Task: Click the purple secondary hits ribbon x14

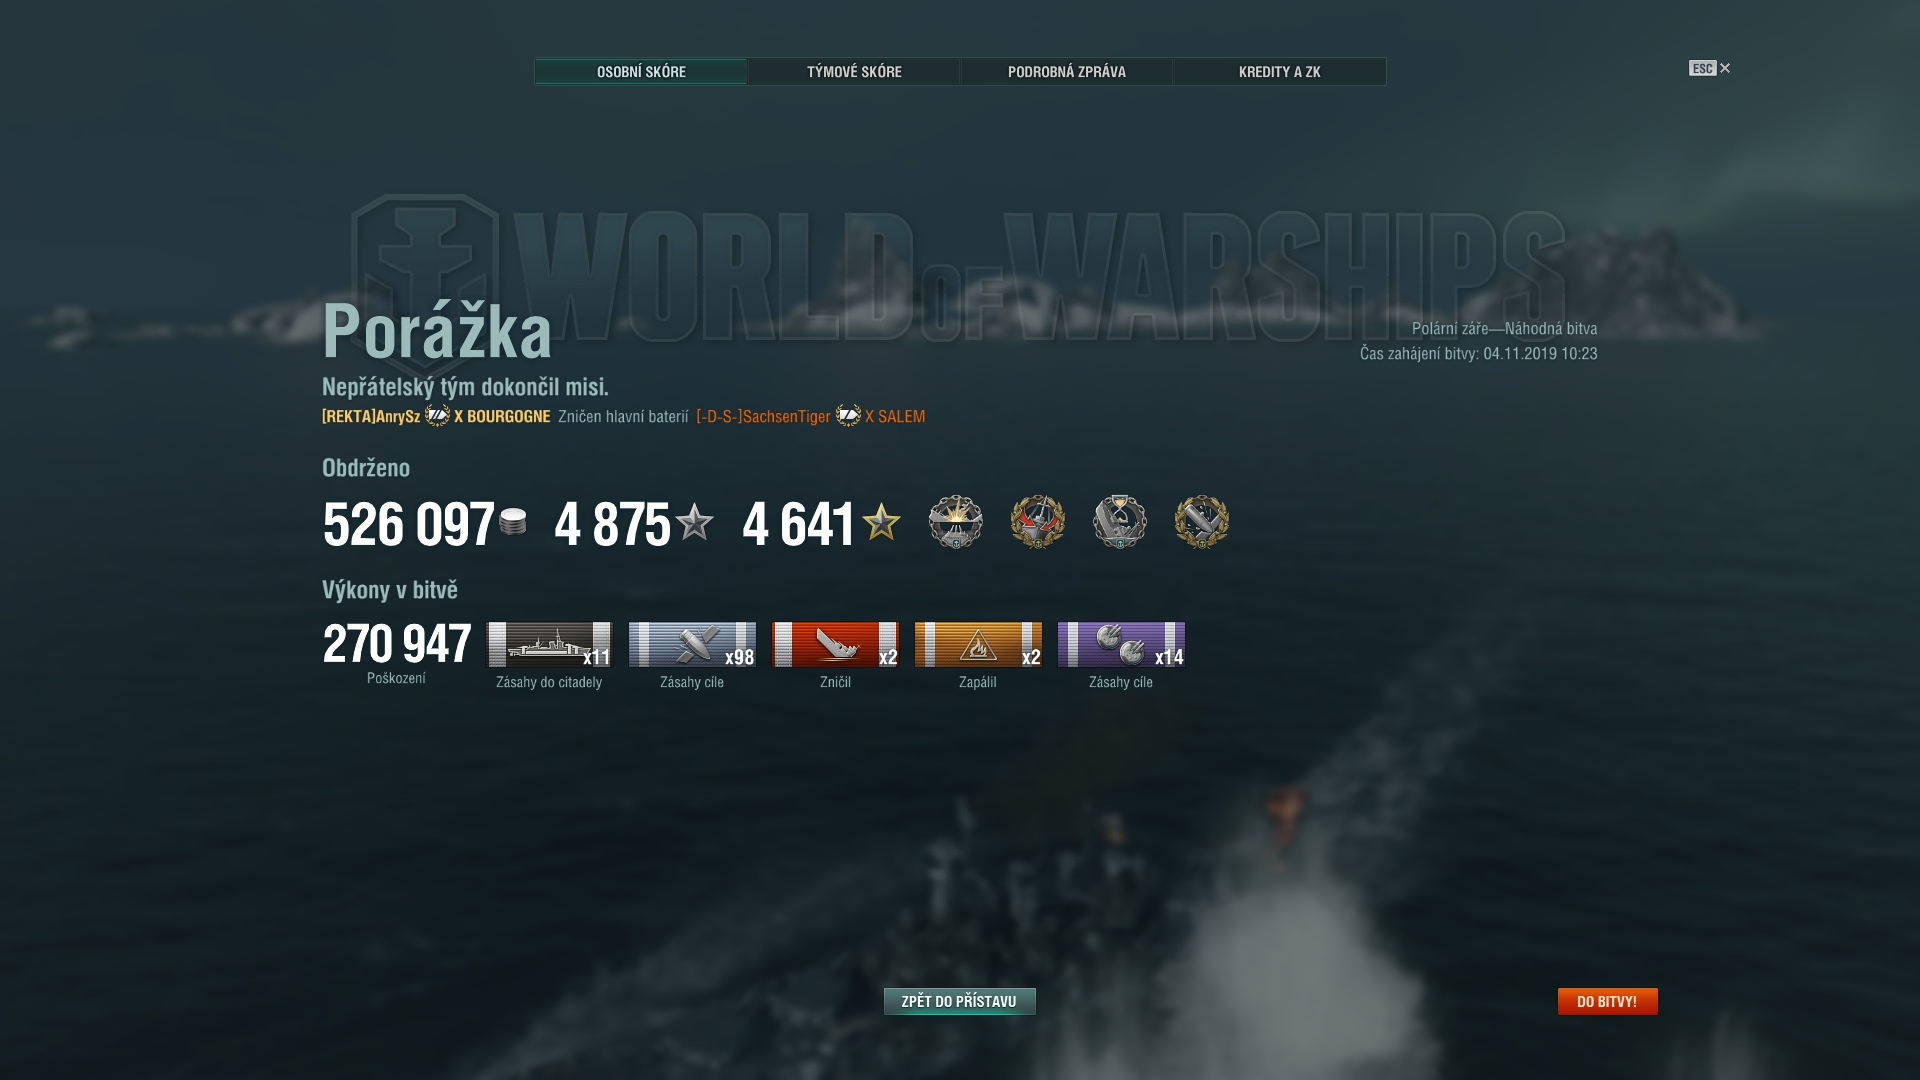Action: pyautogui.click(x=1121, y=644)
